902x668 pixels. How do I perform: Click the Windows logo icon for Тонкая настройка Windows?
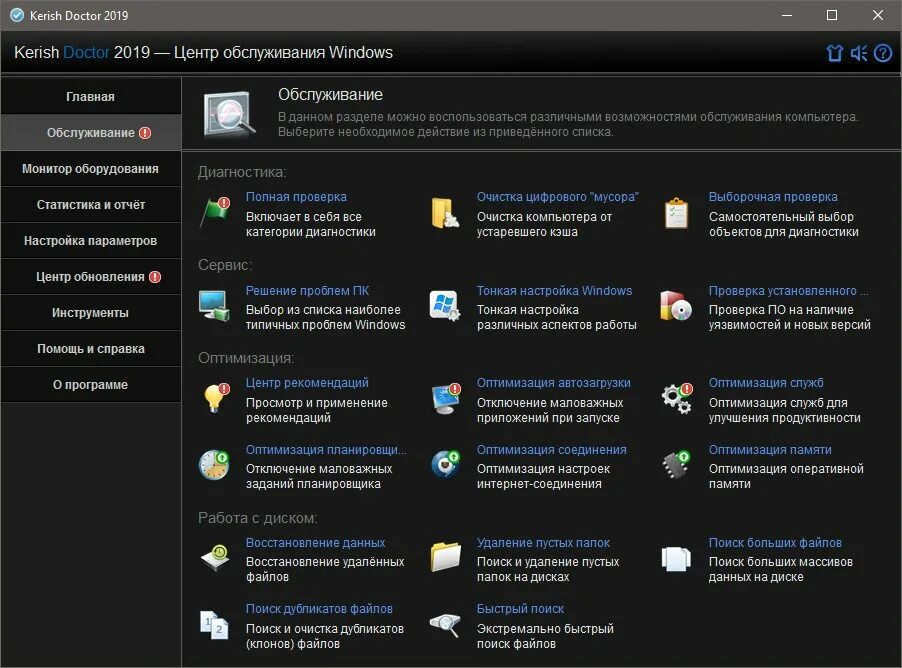pyautogui.click(x=445, y=305)
